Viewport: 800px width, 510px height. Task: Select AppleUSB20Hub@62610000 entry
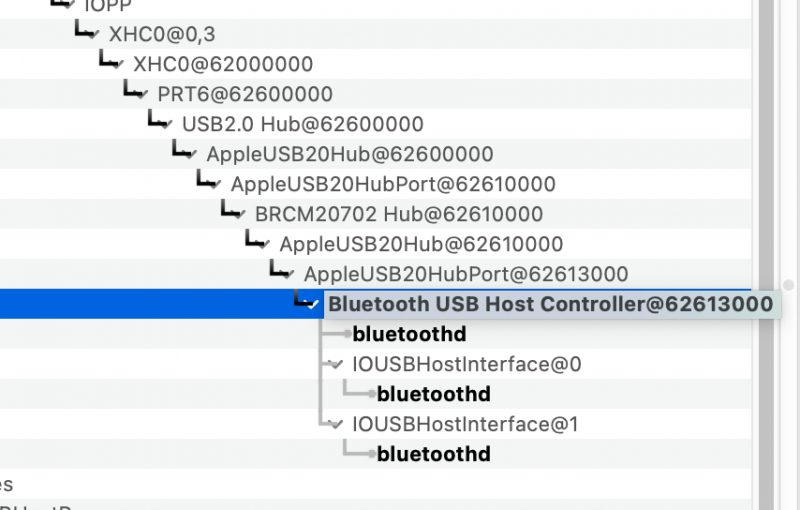coord(421,244)
